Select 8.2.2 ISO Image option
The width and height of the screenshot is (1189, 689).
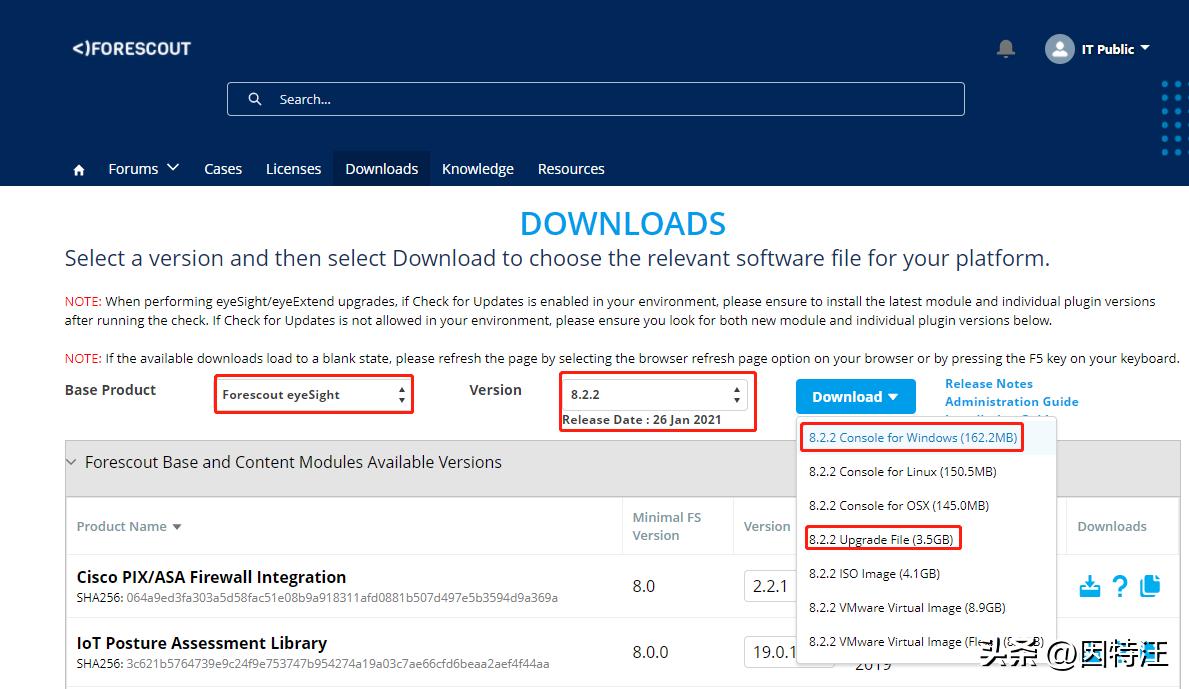point(874,573)
